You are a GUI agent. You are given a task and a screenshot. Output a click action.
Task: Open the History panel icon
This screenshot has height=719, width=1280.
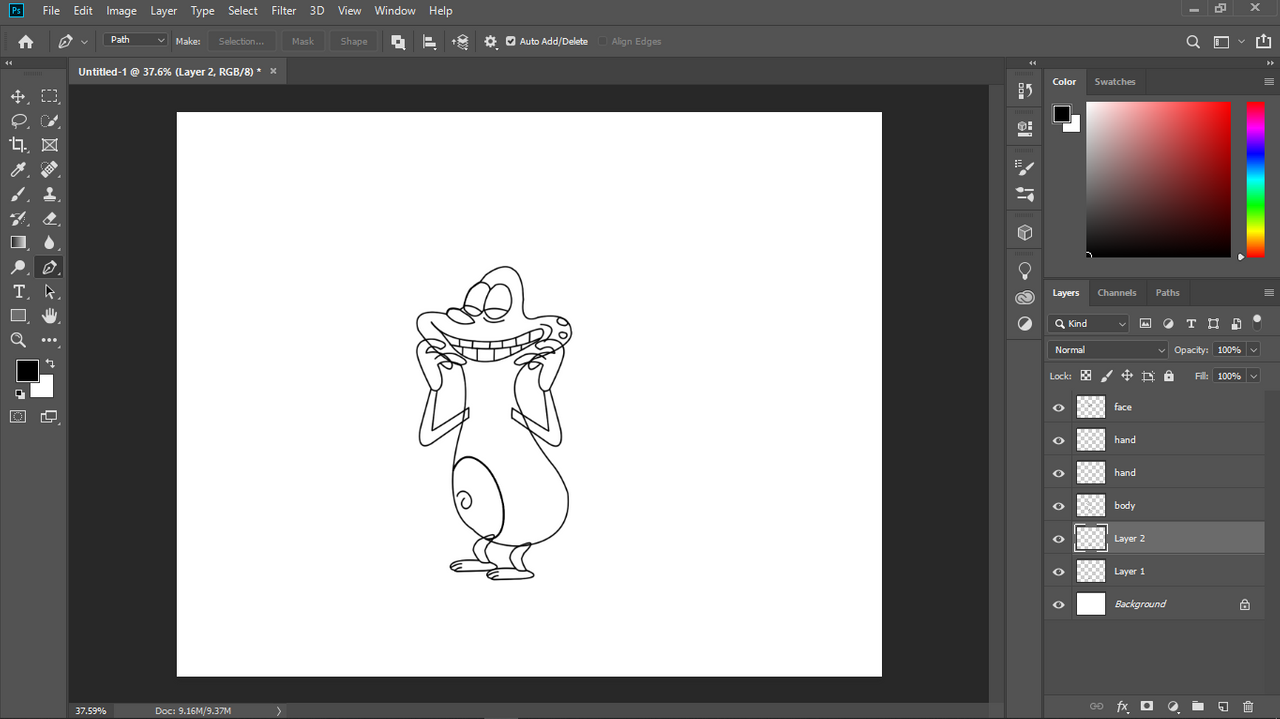1025,91
